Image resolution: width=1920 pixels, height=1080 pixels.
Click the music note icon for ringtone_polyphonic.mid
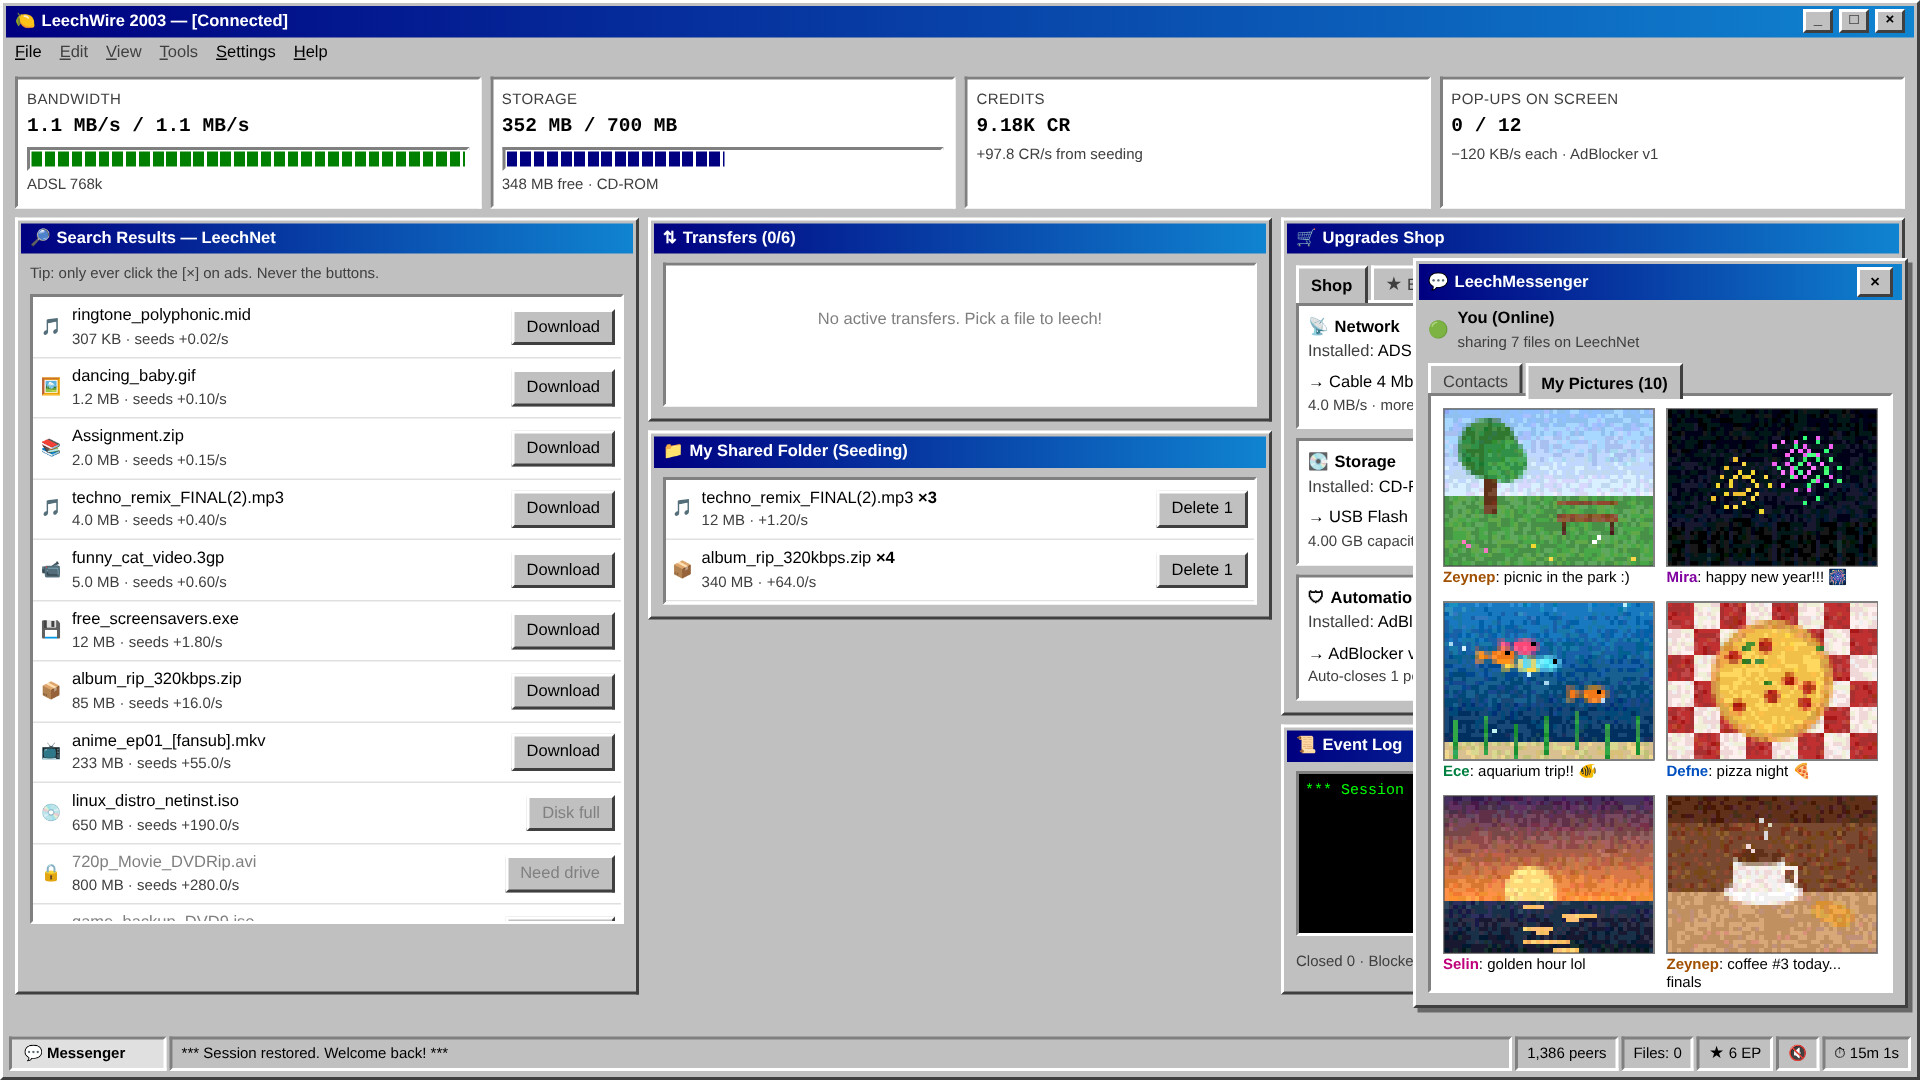tap(51, 327)
